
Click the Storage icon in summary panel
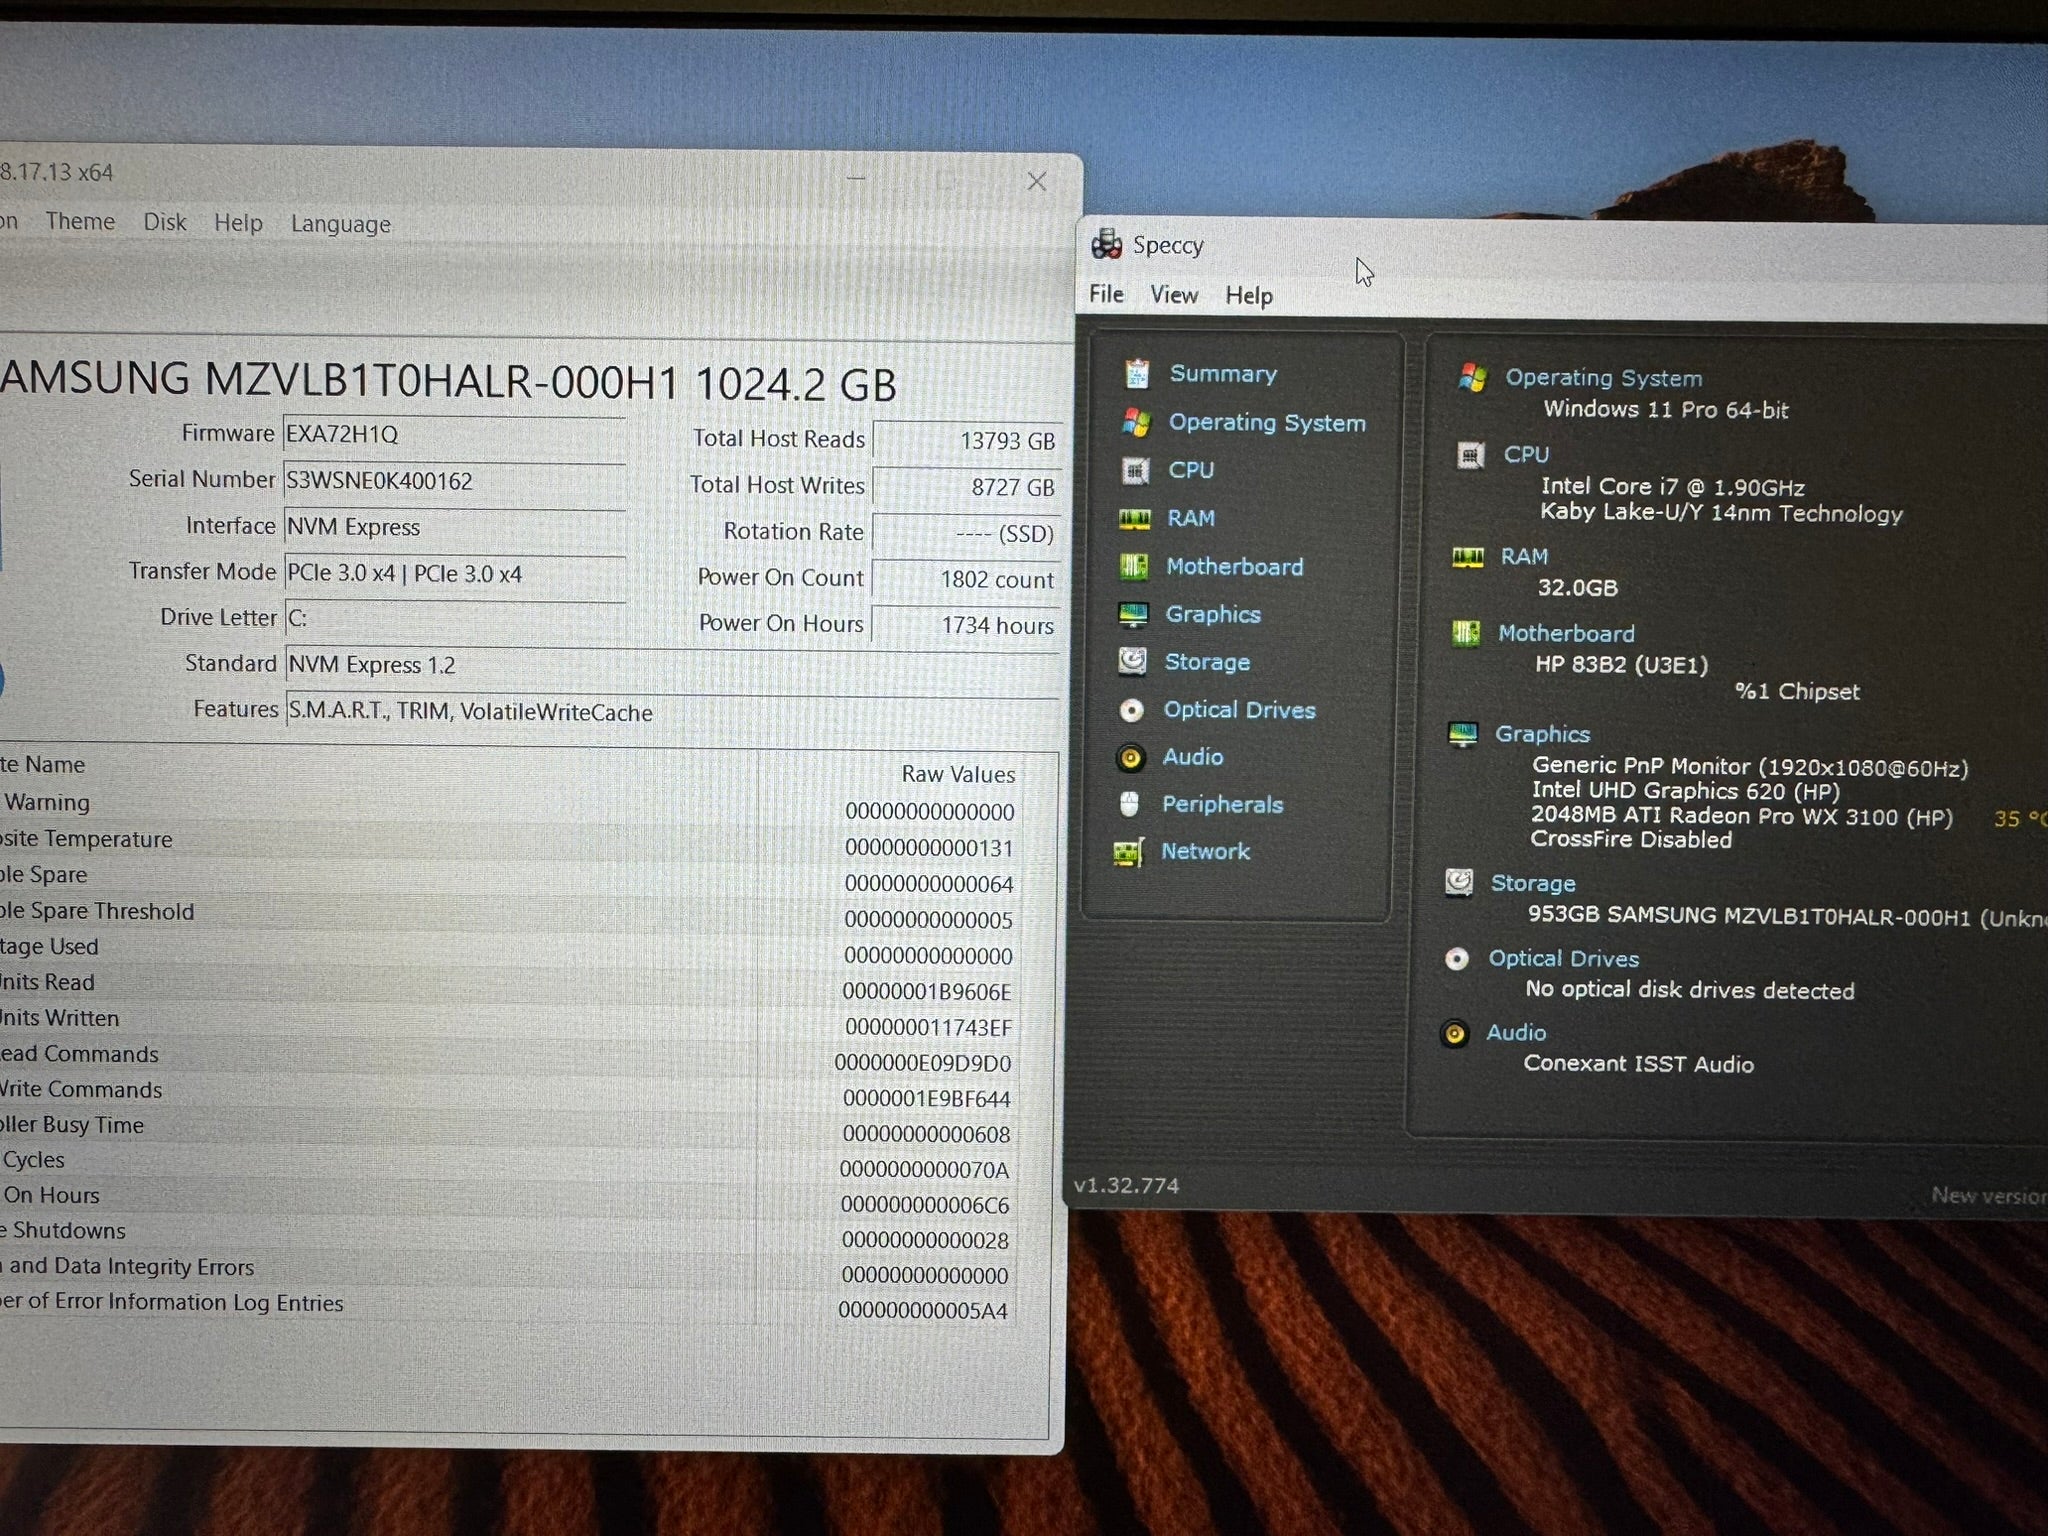coord(1459,883)
